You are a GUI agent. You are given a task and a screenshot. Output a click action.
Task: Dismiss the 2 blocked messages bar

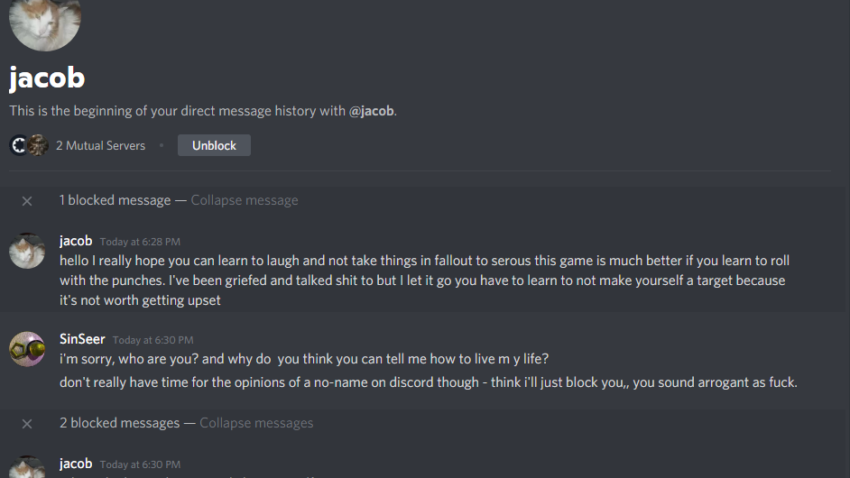coord(27,424)
